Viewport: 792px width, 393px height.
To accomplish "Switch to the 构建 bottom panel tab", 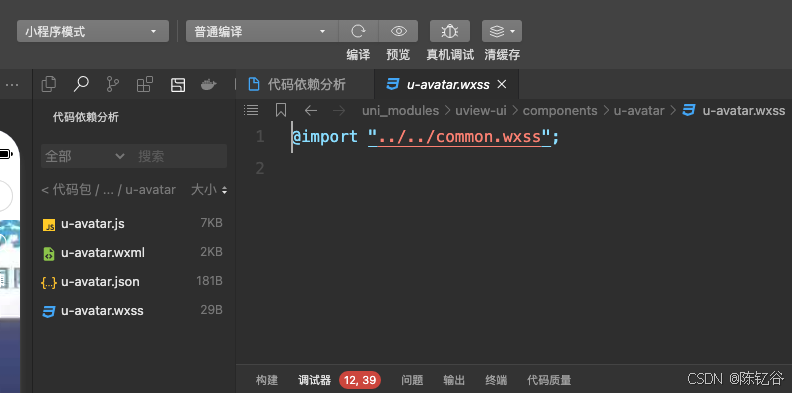I will click(x=267, y=380).
